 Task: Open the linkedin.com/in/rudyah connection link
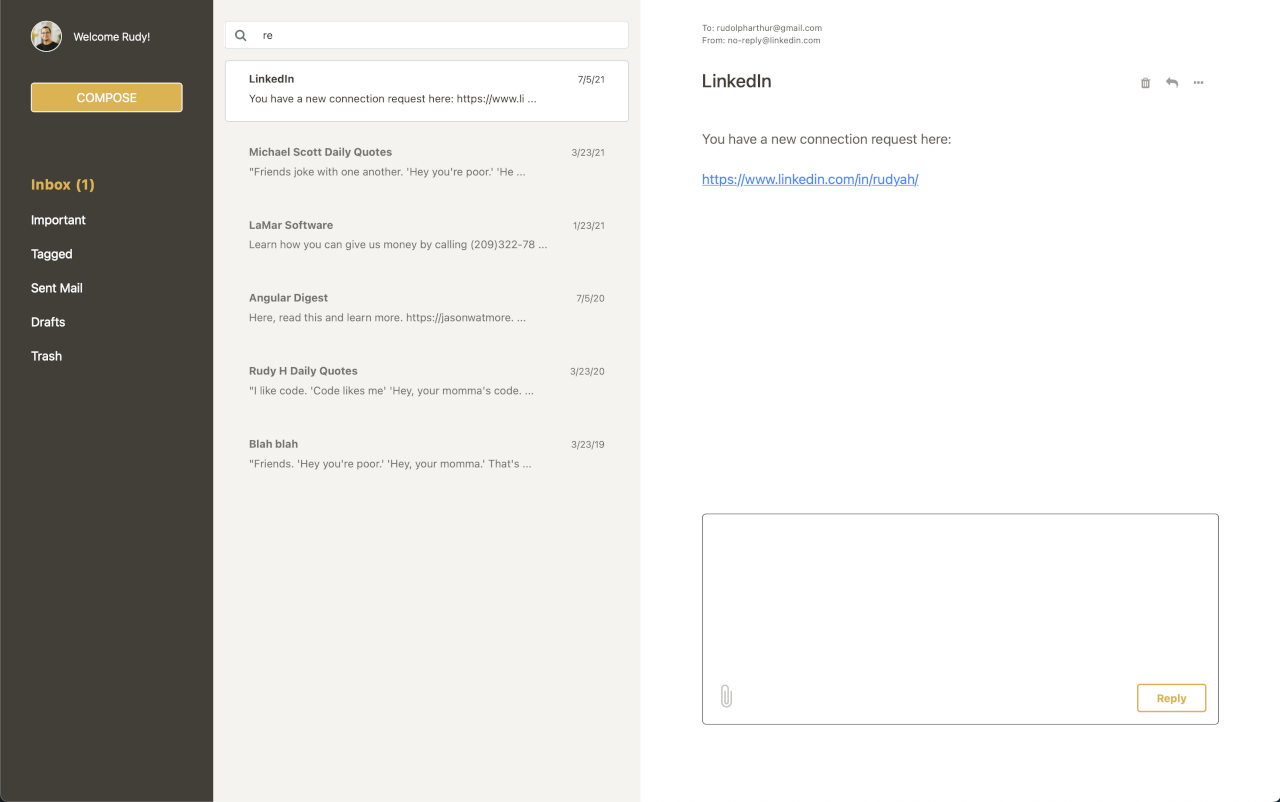[810, 179]
